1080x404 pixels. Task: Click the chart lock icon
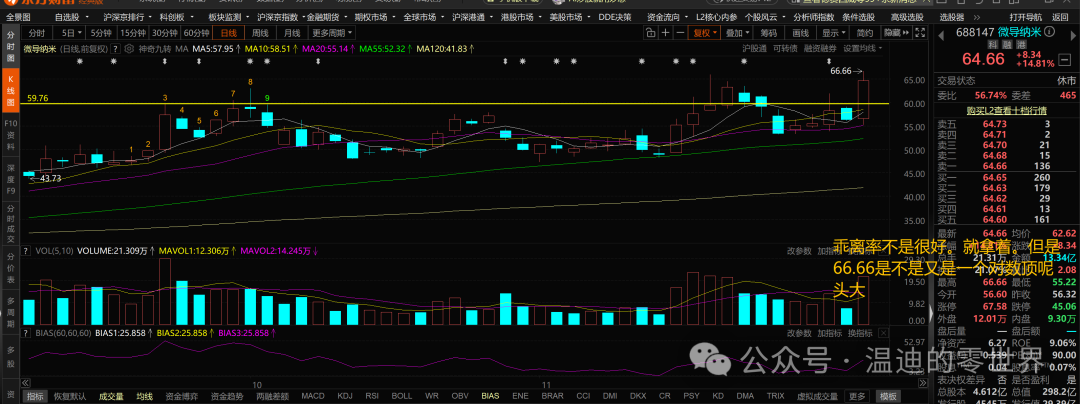(651, 32)
